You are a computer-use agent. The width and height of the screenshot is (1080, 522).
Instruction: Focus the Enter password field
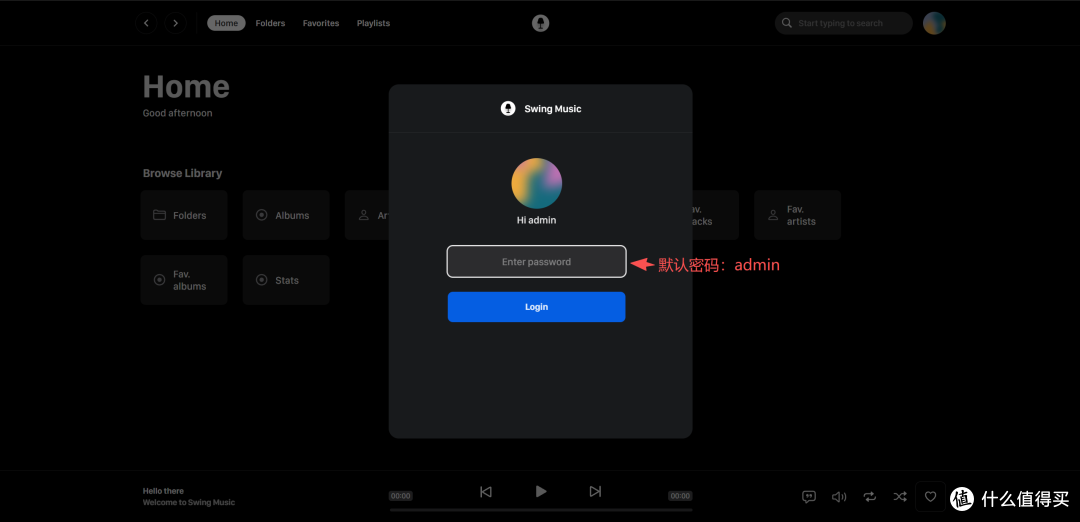click(537, 262)
